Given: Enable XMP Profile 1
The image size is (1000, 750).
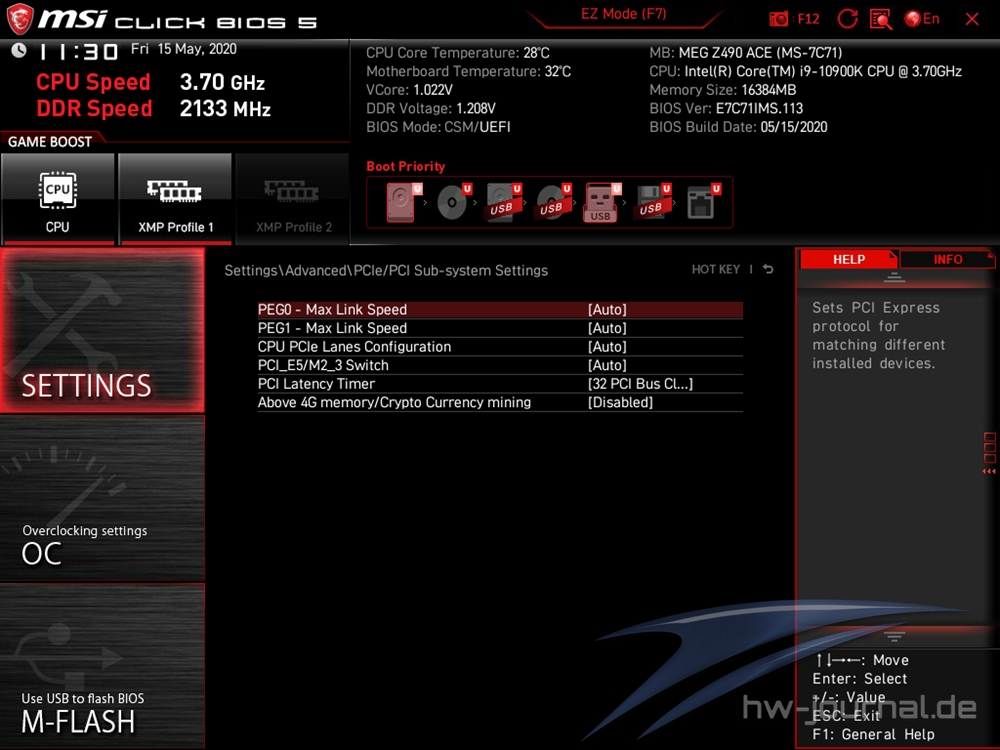Looking at the screenshot, I should click(175, 199).
